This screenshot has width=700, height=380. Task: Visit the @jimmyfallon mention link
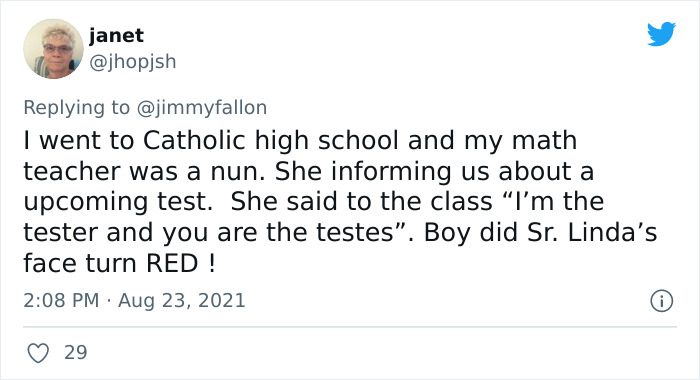(x=201, y=108)
